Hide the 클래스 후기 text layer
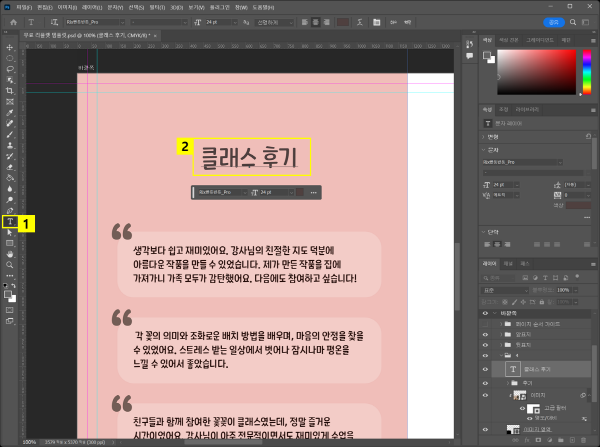 click(x=486, y=367)
